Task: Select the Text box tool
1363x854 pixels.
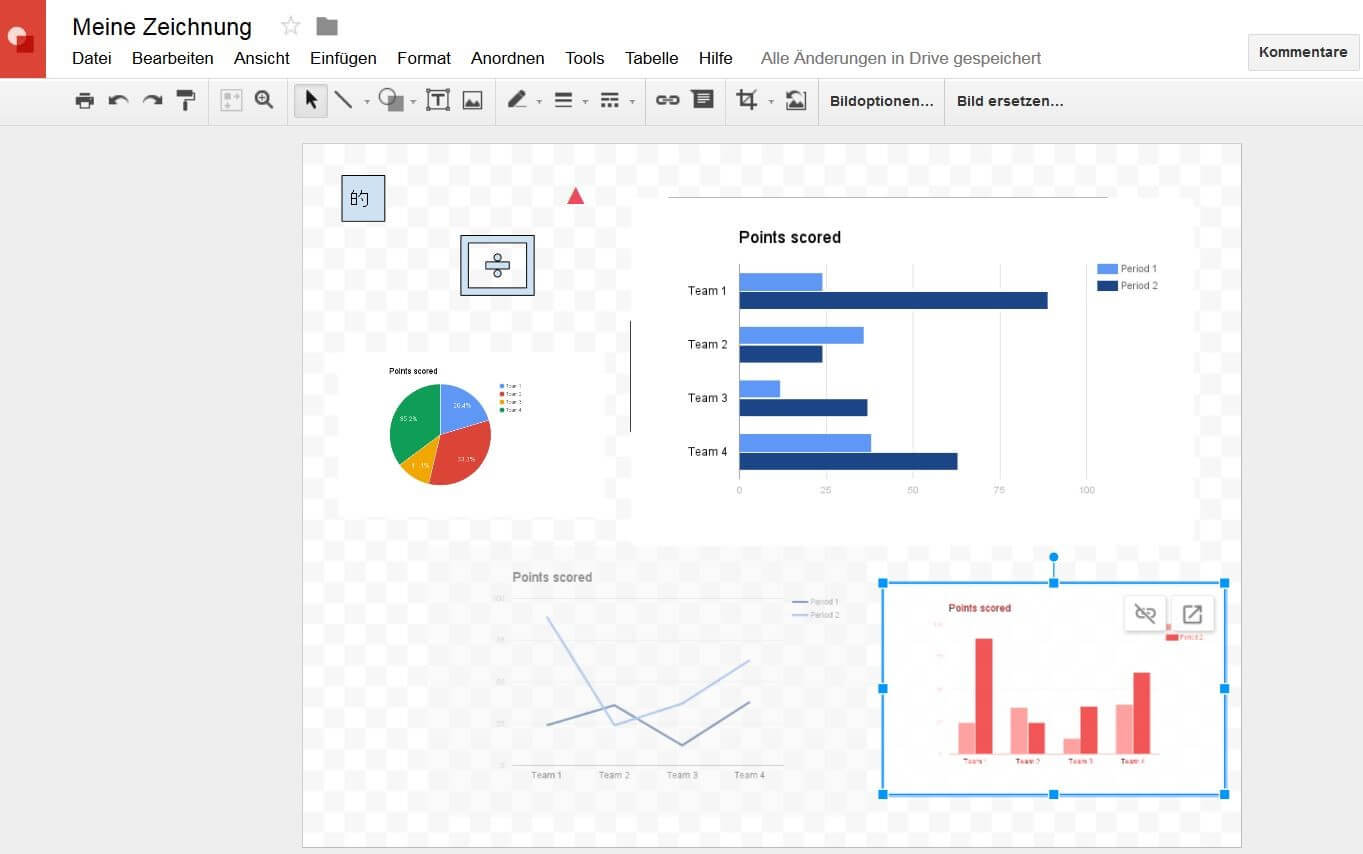Action: coord(438,100)
